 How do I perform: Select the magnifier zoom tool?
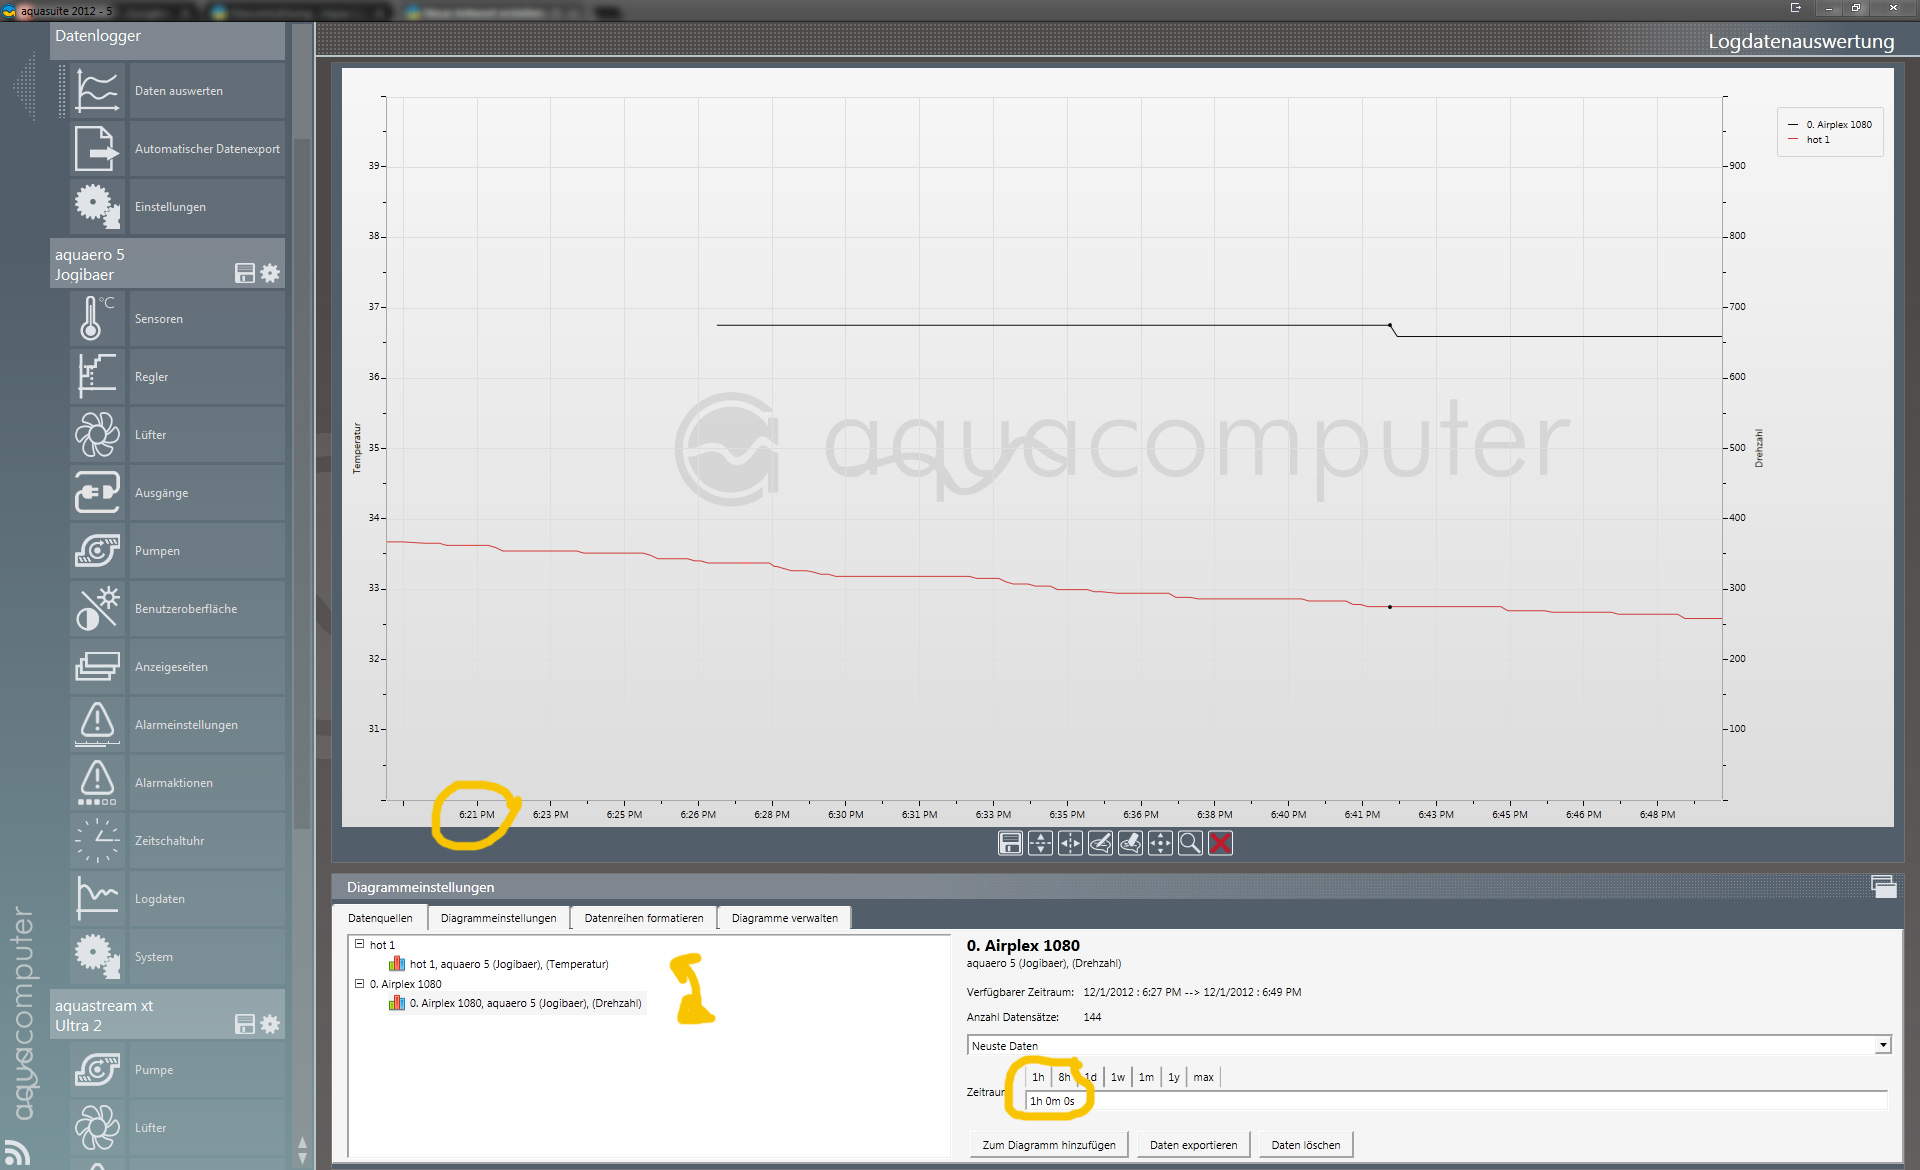tap(1190, 843)
